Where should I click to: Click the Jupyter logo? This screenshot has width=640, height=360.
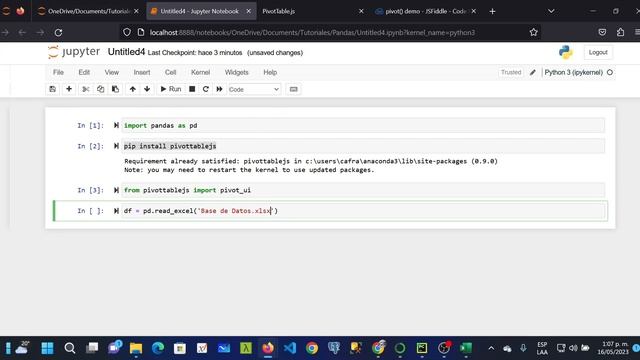(x=74, y=52)
